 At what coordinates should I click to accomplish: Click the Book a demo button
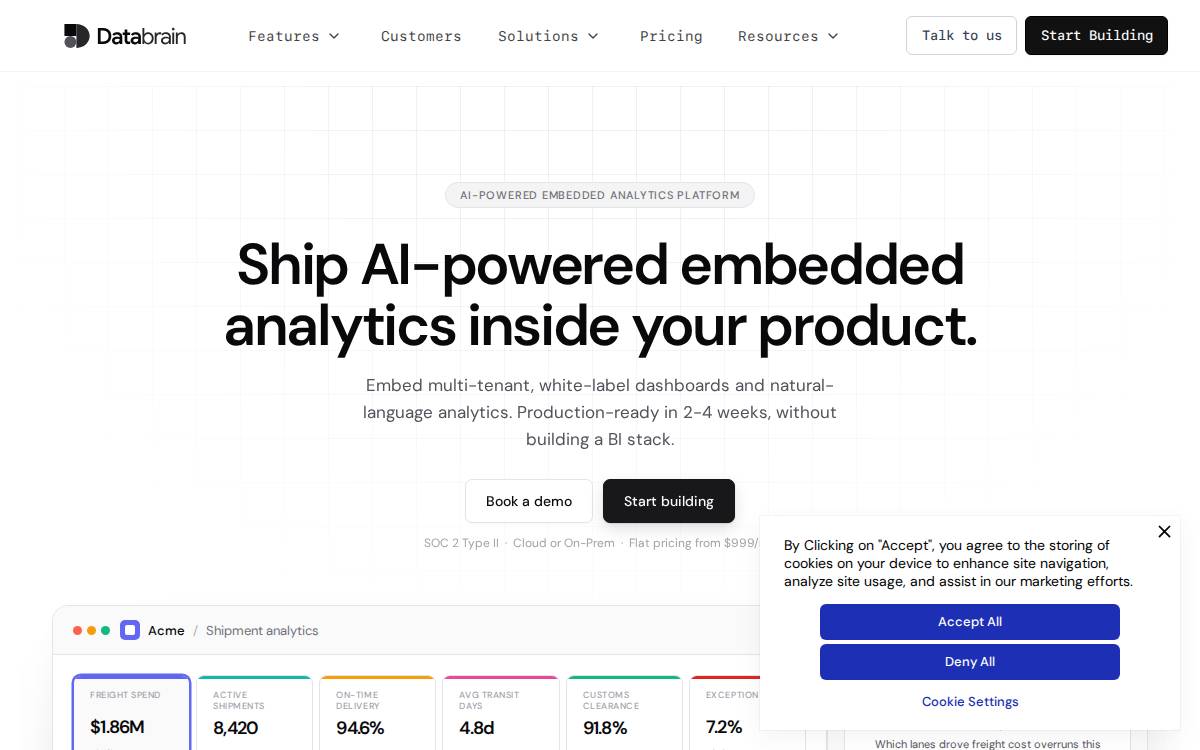(x=529, y=501)
